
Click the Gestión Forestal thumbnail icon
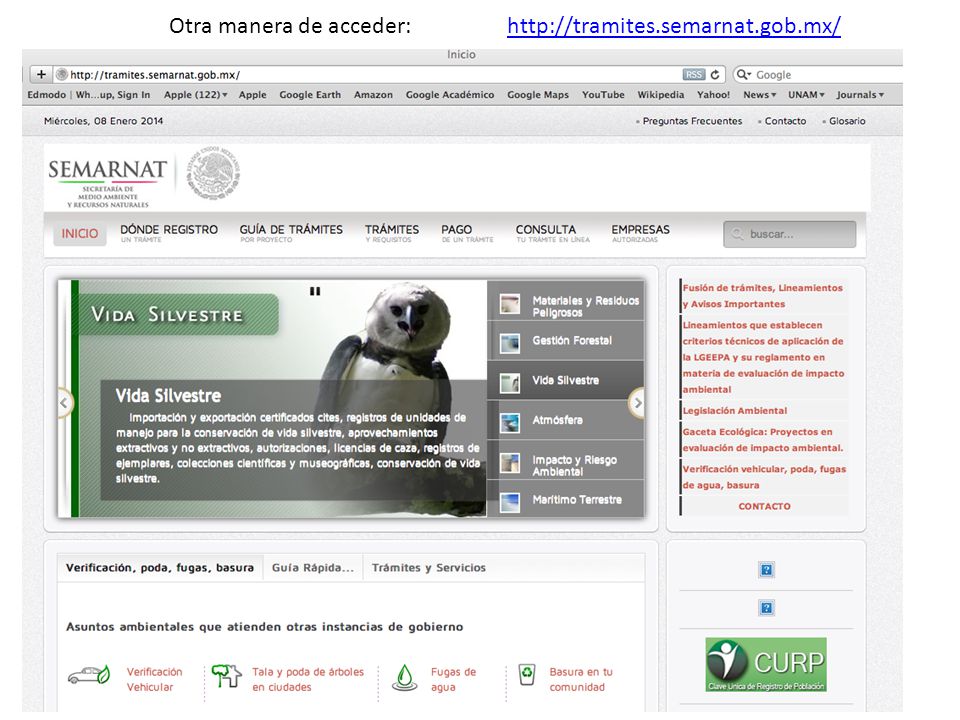tap(509, 343)
